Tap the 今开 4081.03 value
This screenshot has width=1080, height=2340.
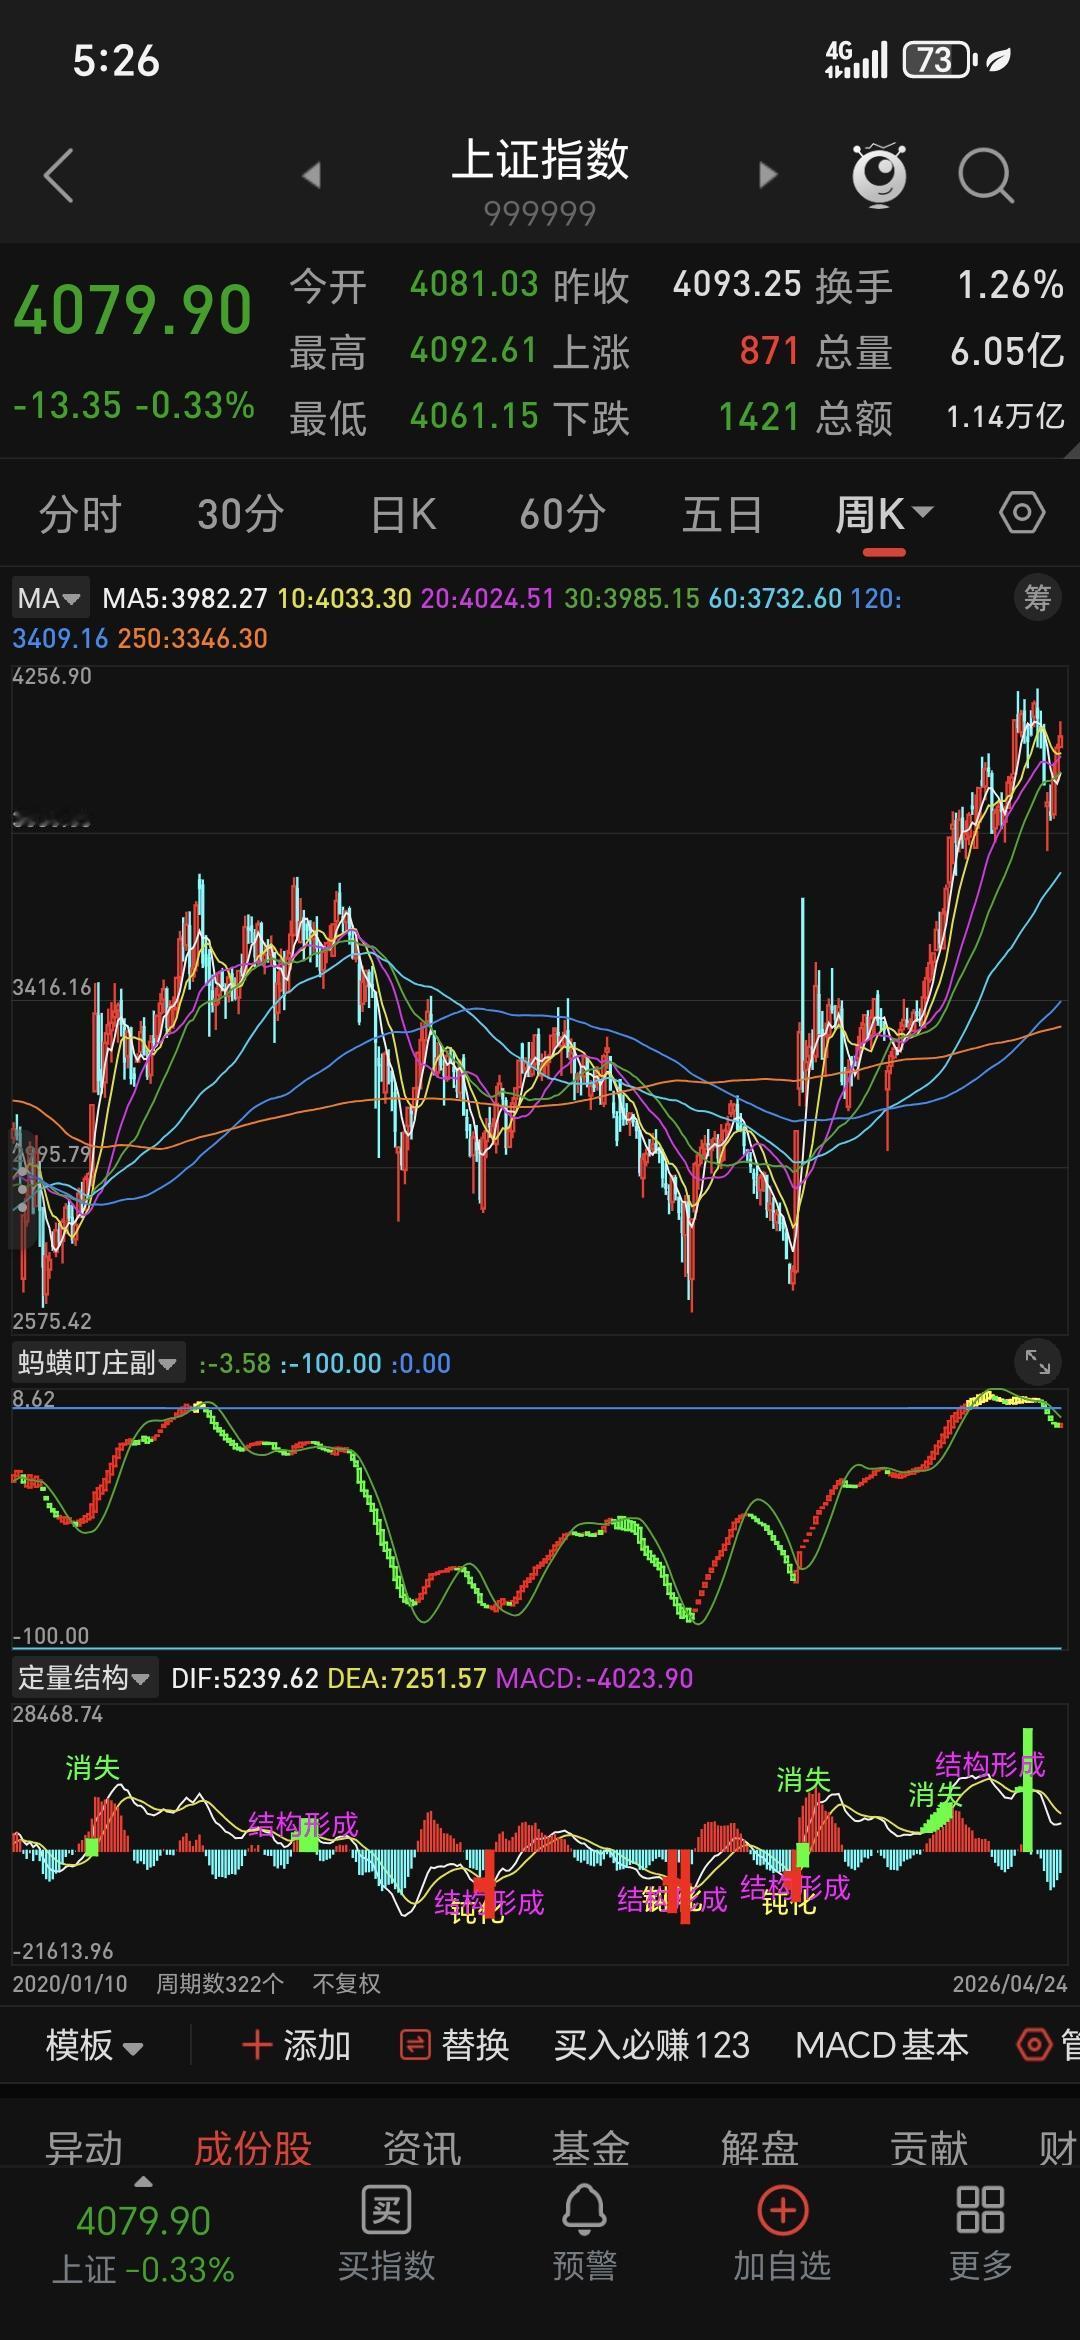(x=474, y=285)
